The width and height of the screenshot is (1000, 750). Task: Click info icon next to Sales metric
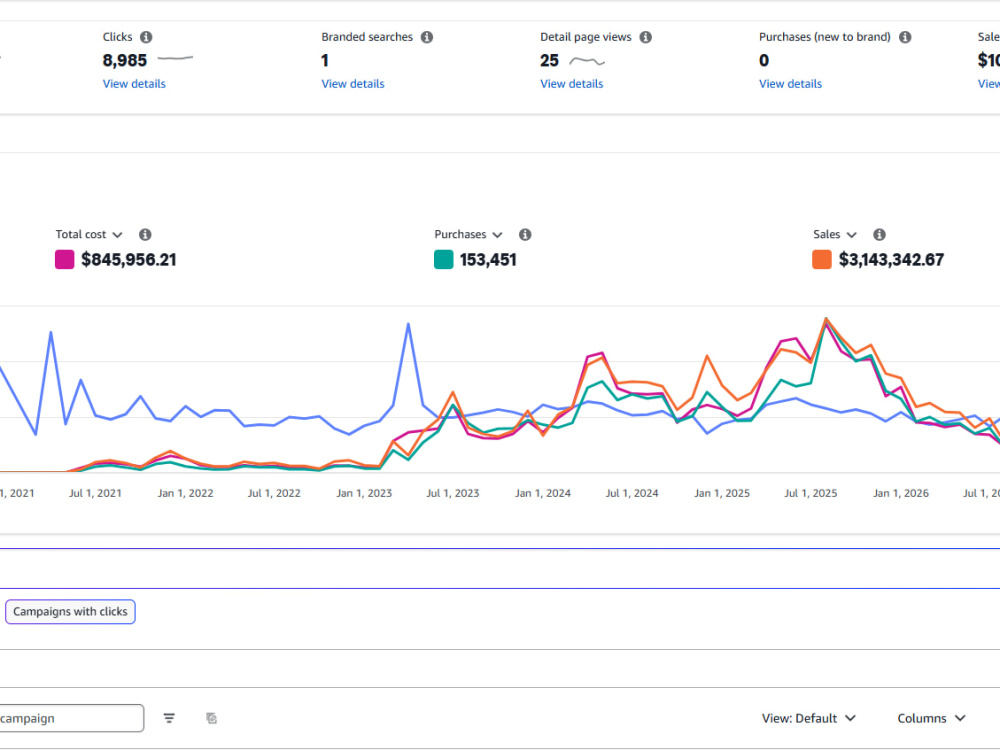pyautogui.click(x=879, y=235)
